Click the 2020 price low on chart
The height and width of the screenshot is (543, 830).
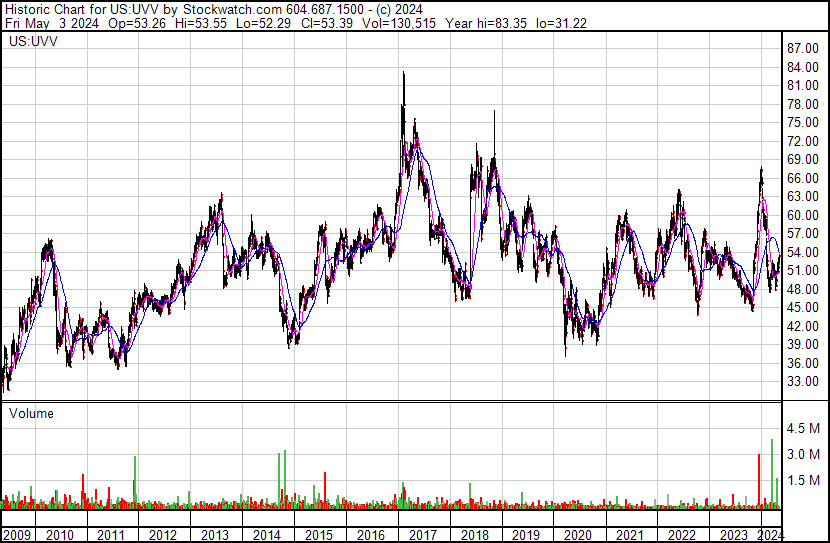(x=566, y=352)
